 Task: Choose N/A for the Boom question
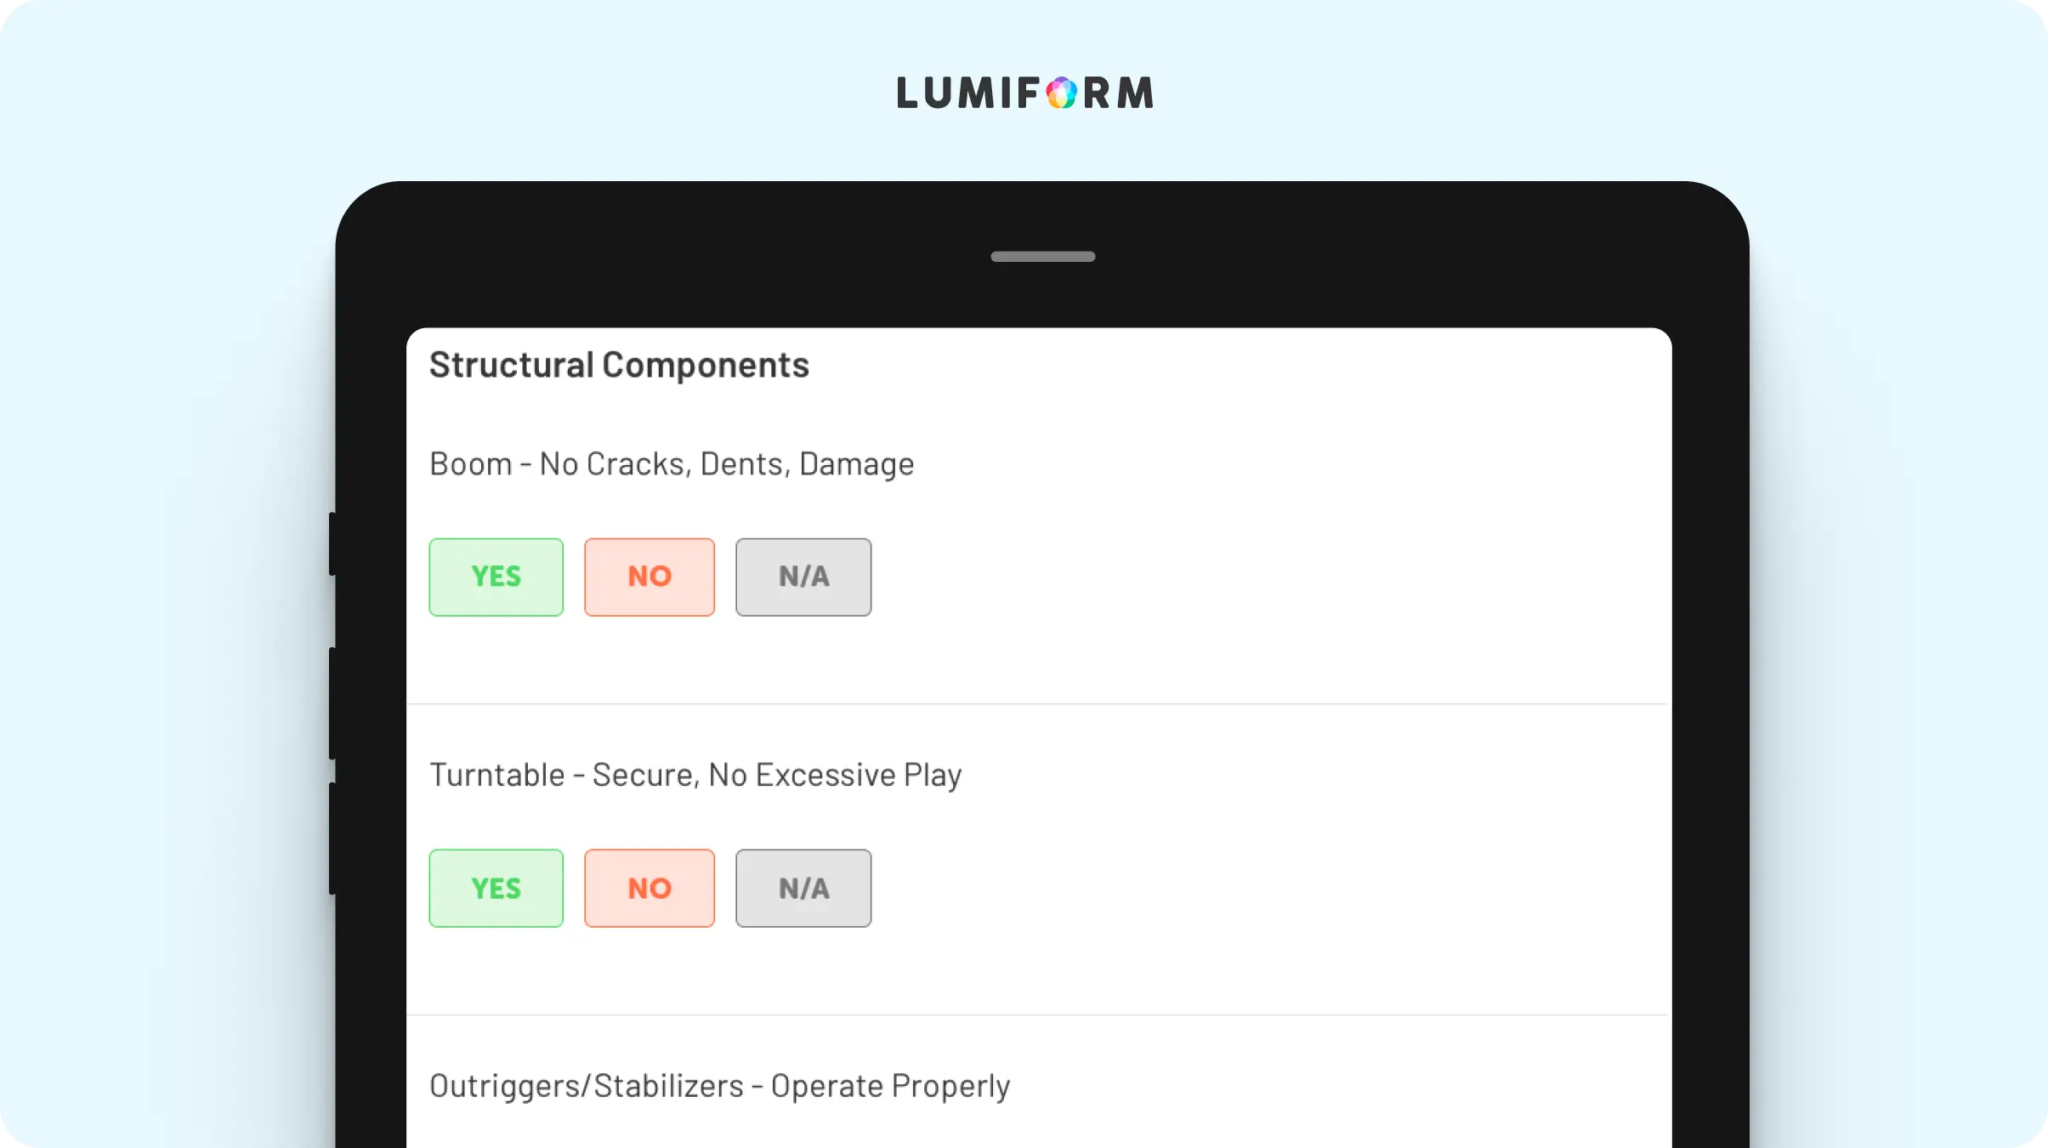click(803, 577)
